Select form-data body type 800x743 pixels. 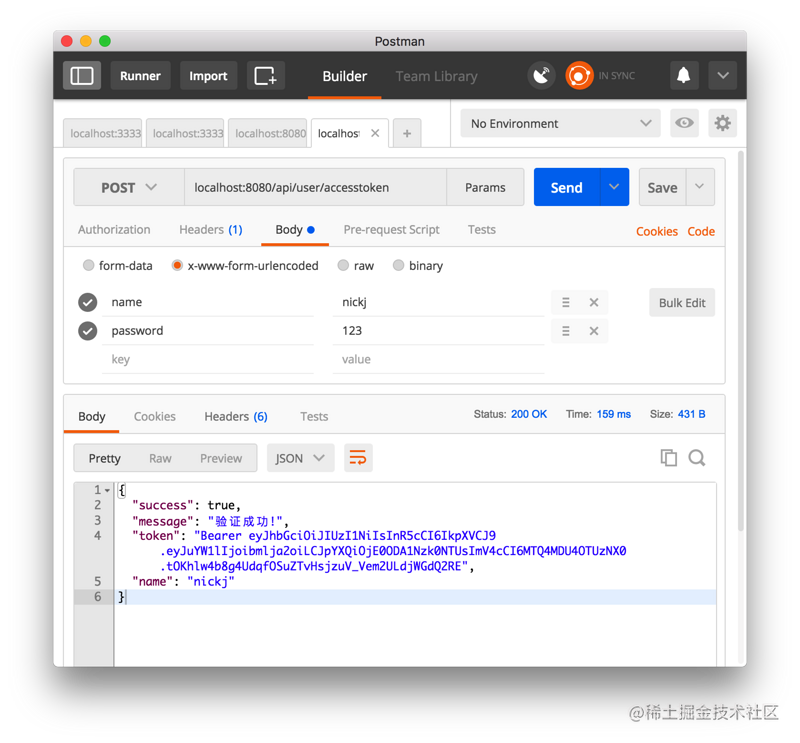88,265
